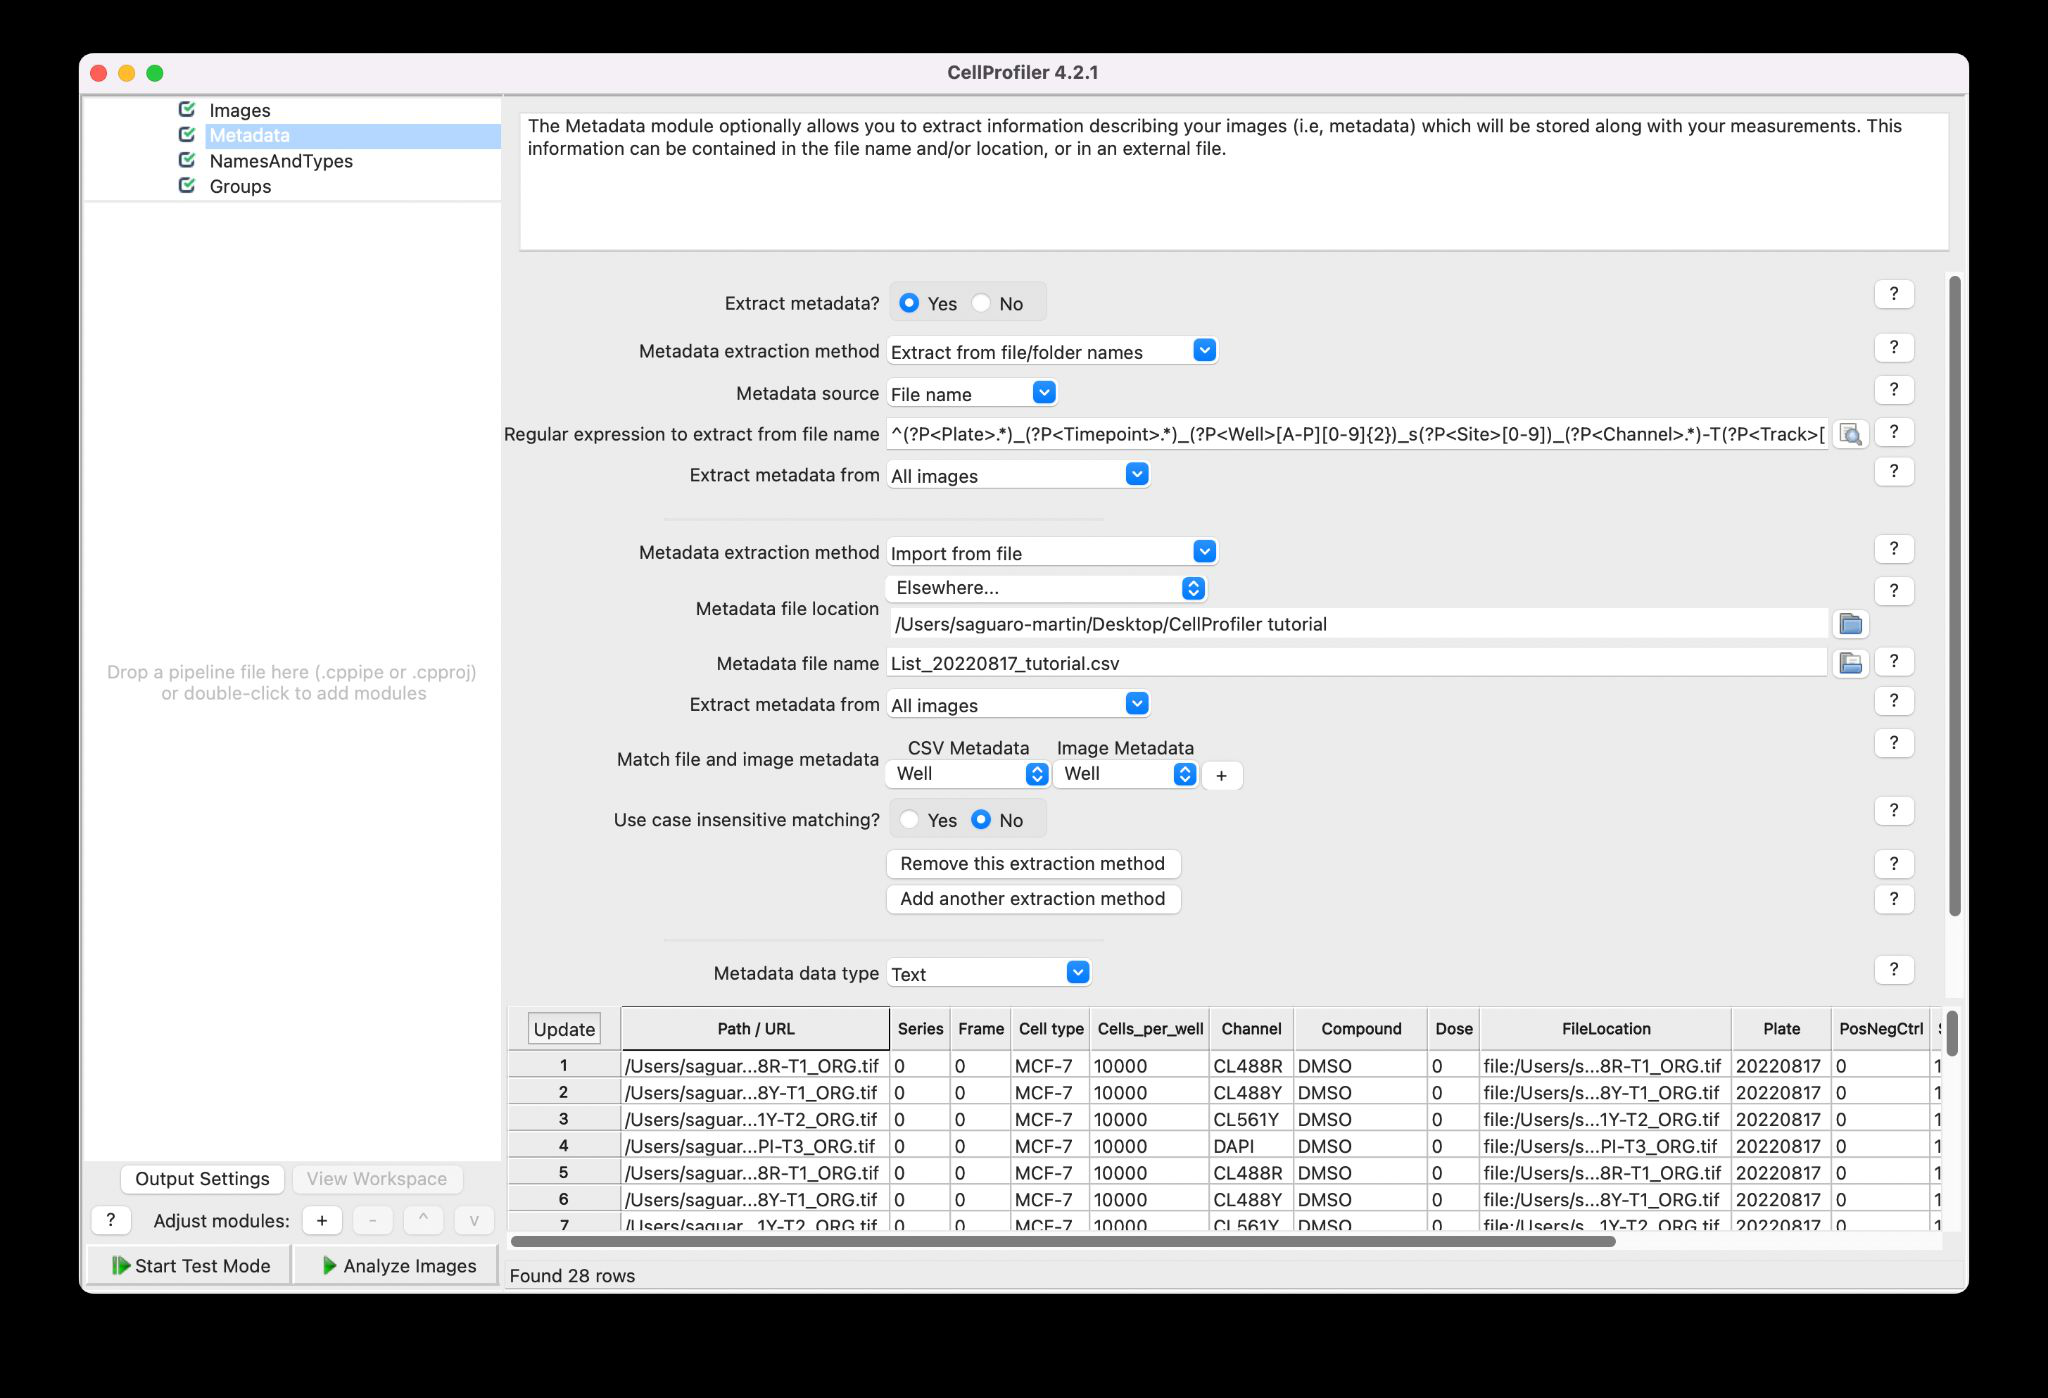The height and width of the screenshot is (1398, 2048).
Task: Open help for Metadata file name
Action: point(1894,661)
